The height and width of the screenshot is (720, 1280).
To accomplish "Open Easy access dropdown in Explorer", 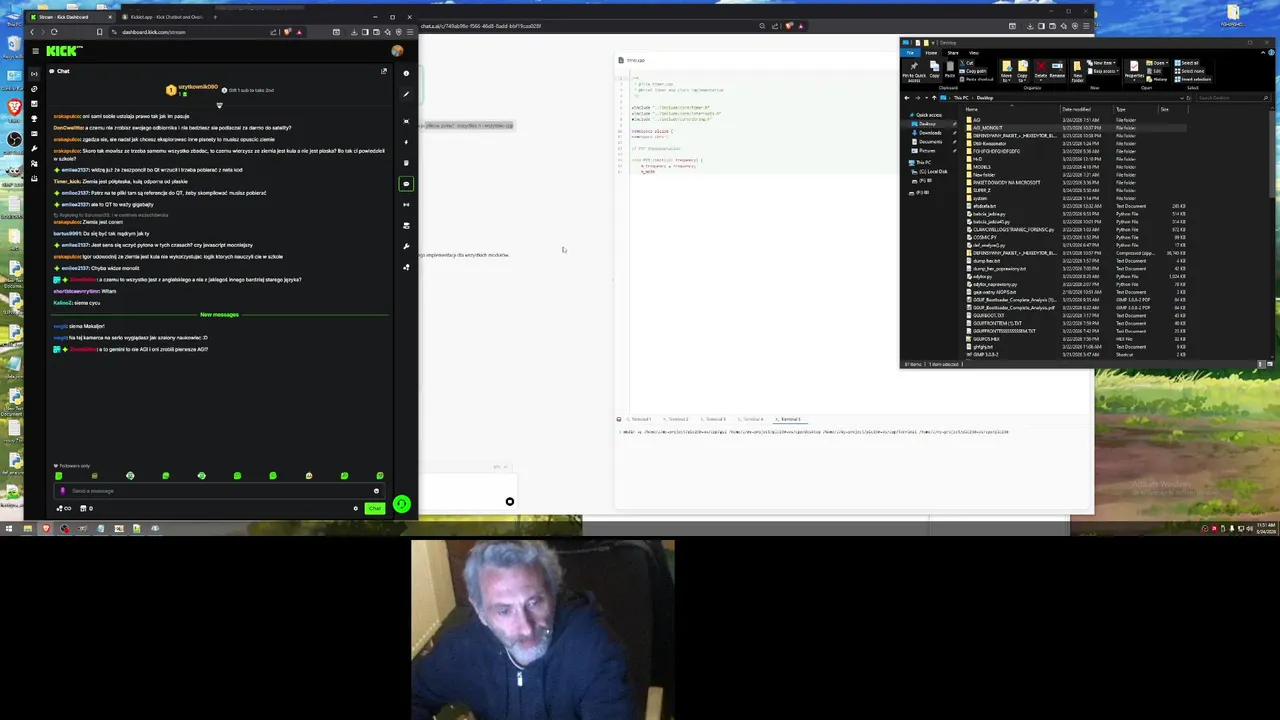I will click(1104, 71).
